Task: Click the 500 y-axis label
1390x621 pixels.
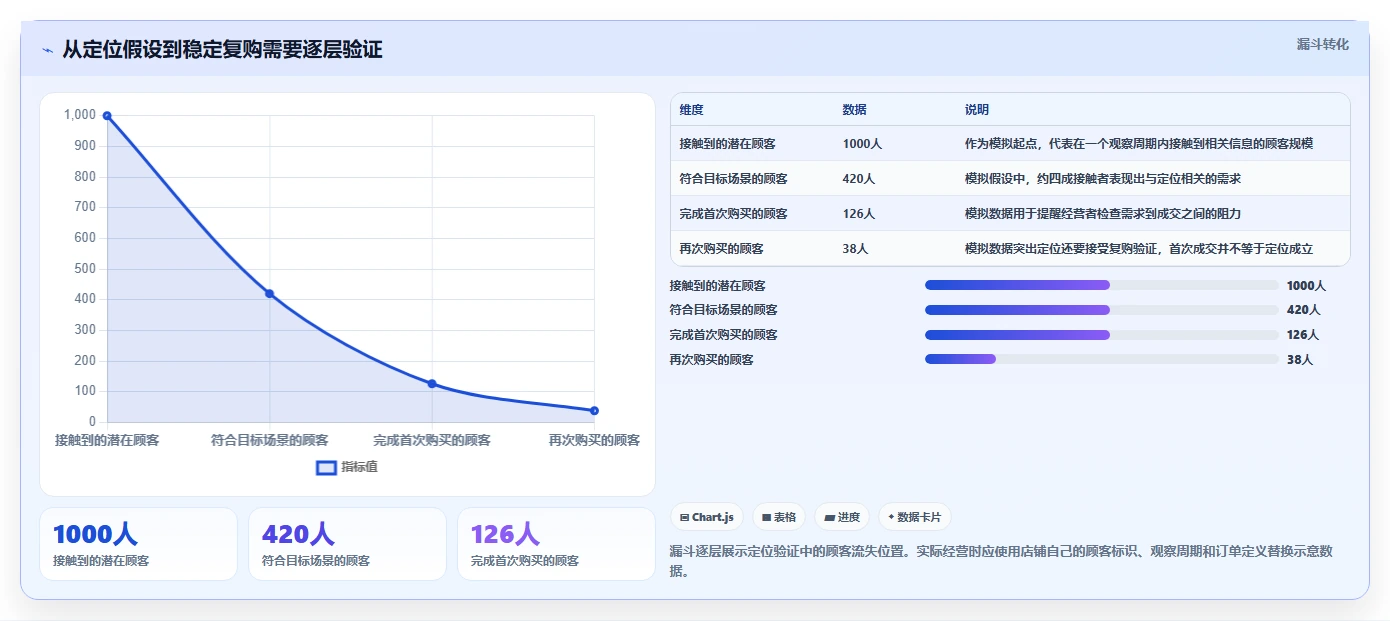Action: (85, 269)
